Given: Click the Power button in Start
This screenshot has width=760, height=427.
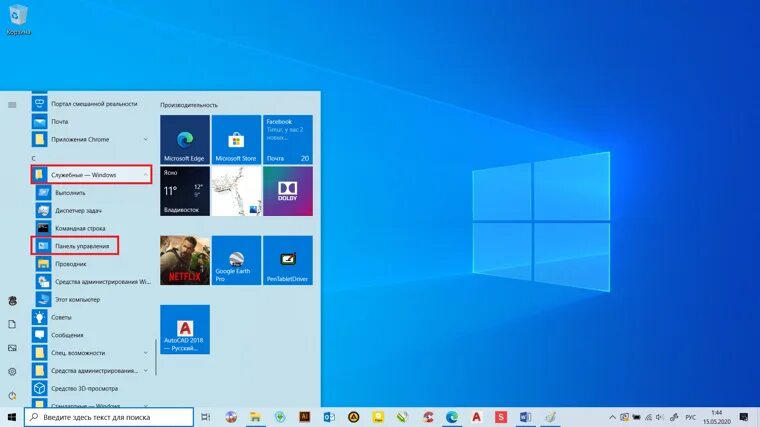Looking at the screenshot, I should (x=12, y=395).
